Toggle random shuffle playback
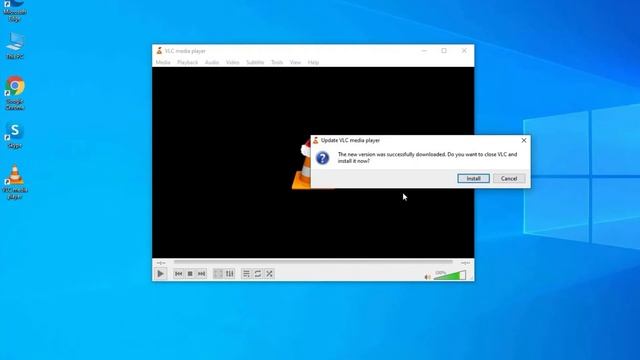Image resolution: width=640 pixels, height=360 pixels. pos(269,274)
